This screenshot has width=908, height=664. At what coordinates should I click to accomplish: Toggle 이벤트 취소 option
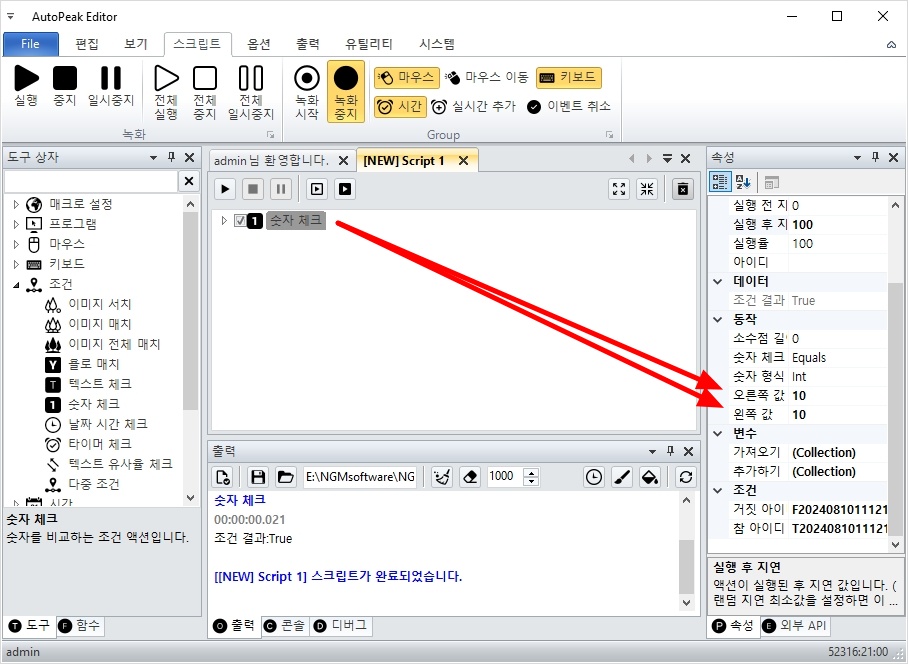pyautogui.click(x=569, y=107)
